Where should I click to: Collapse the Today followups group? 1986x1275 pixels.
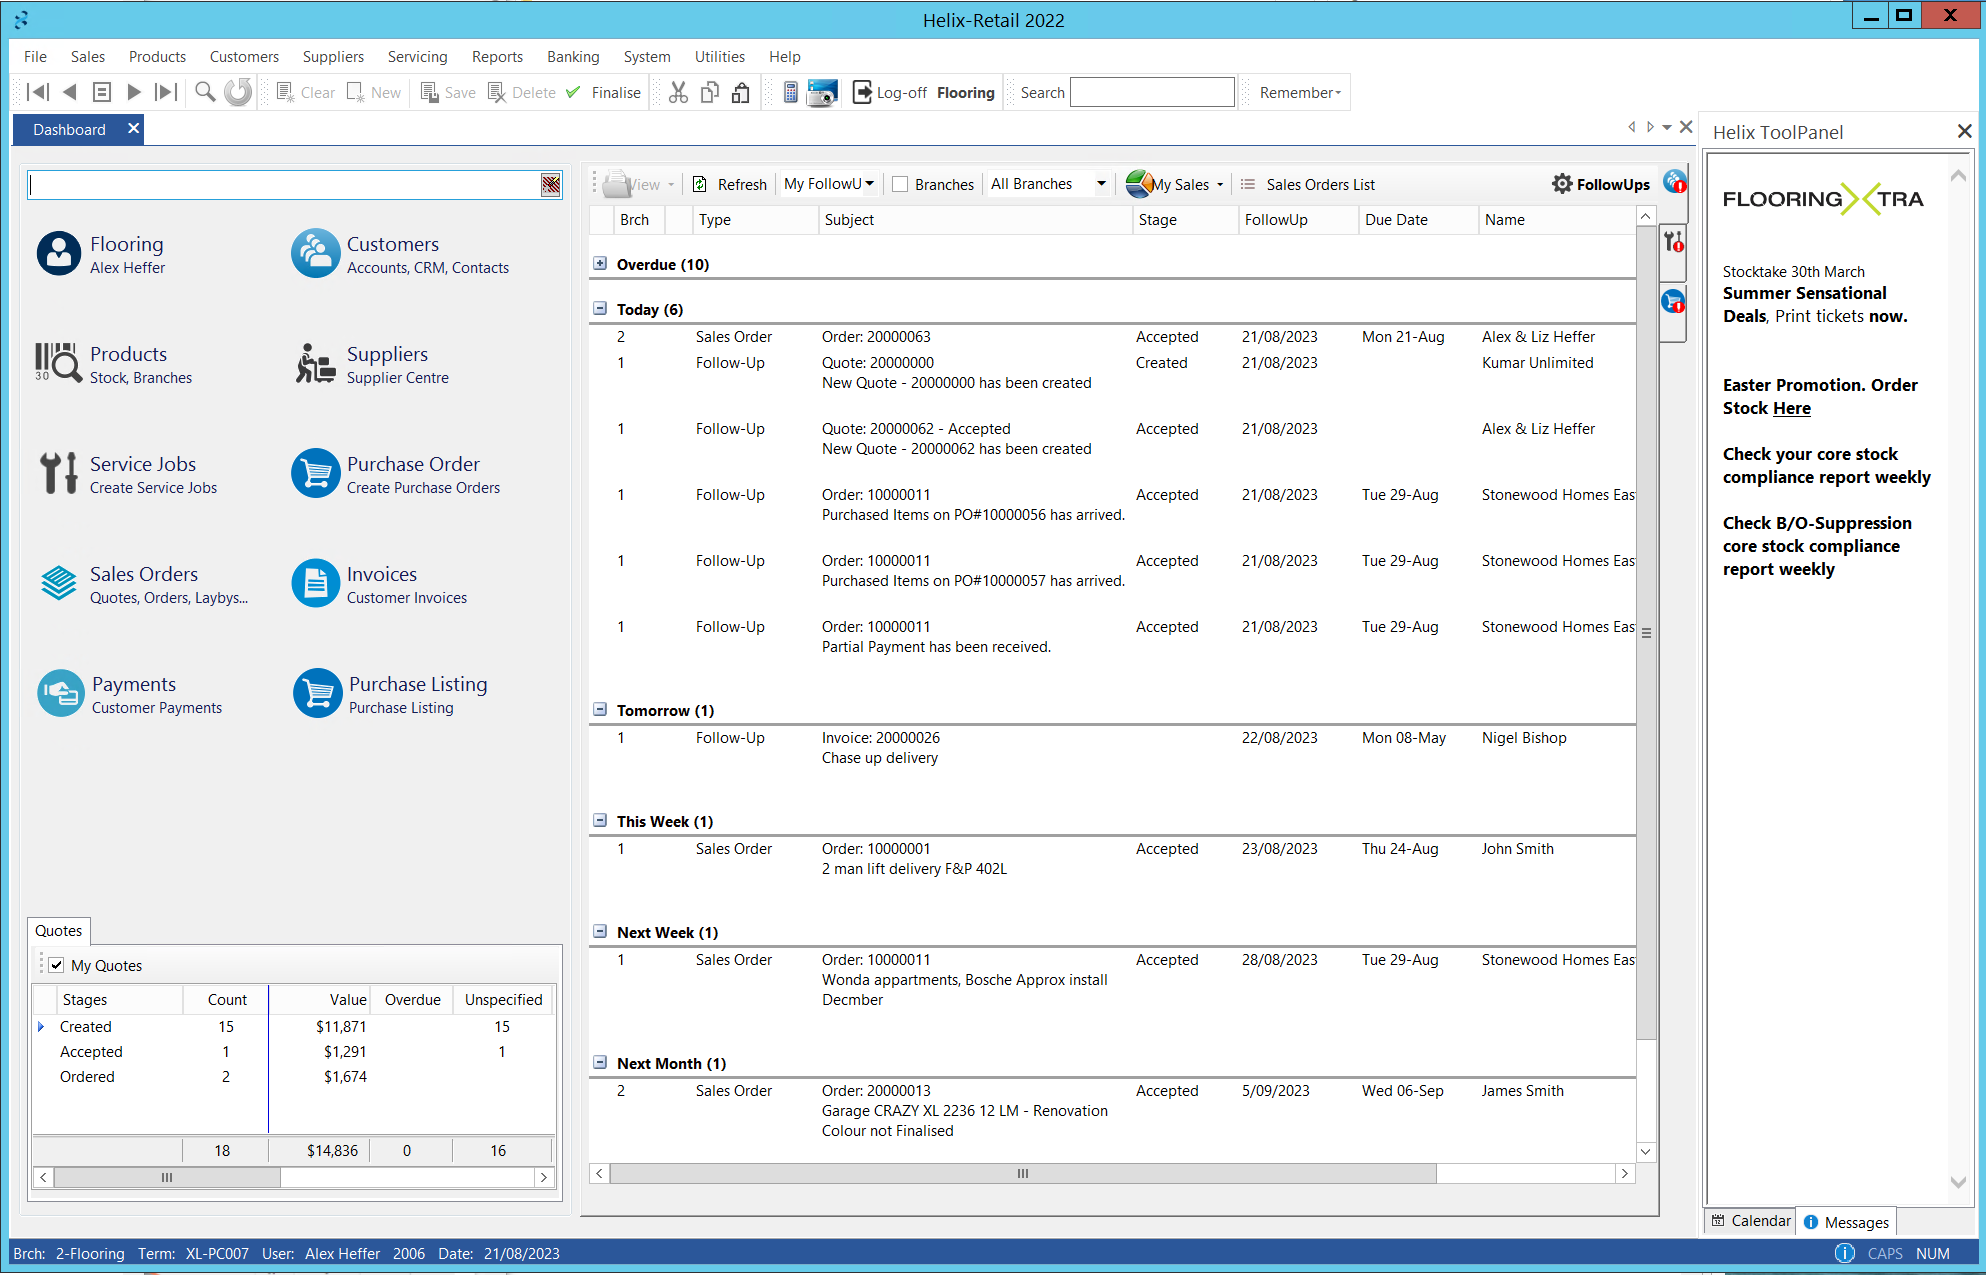(x=600, y=308)
